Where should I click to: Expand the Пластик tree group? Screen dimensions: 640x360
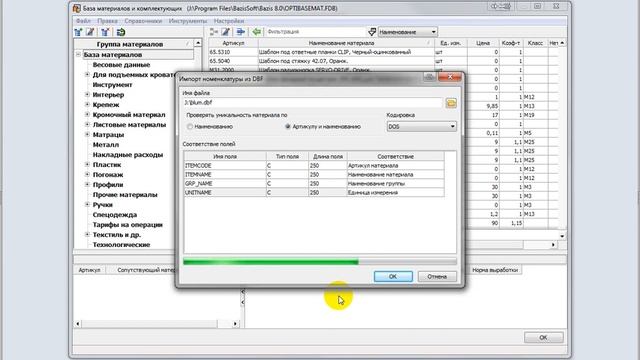87,164
